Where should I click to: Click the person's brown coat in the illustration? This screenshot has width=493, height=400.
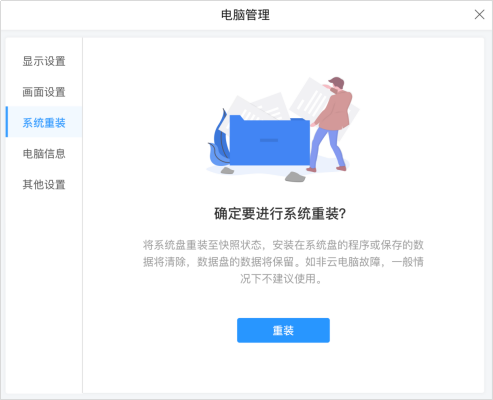[335, 110]
